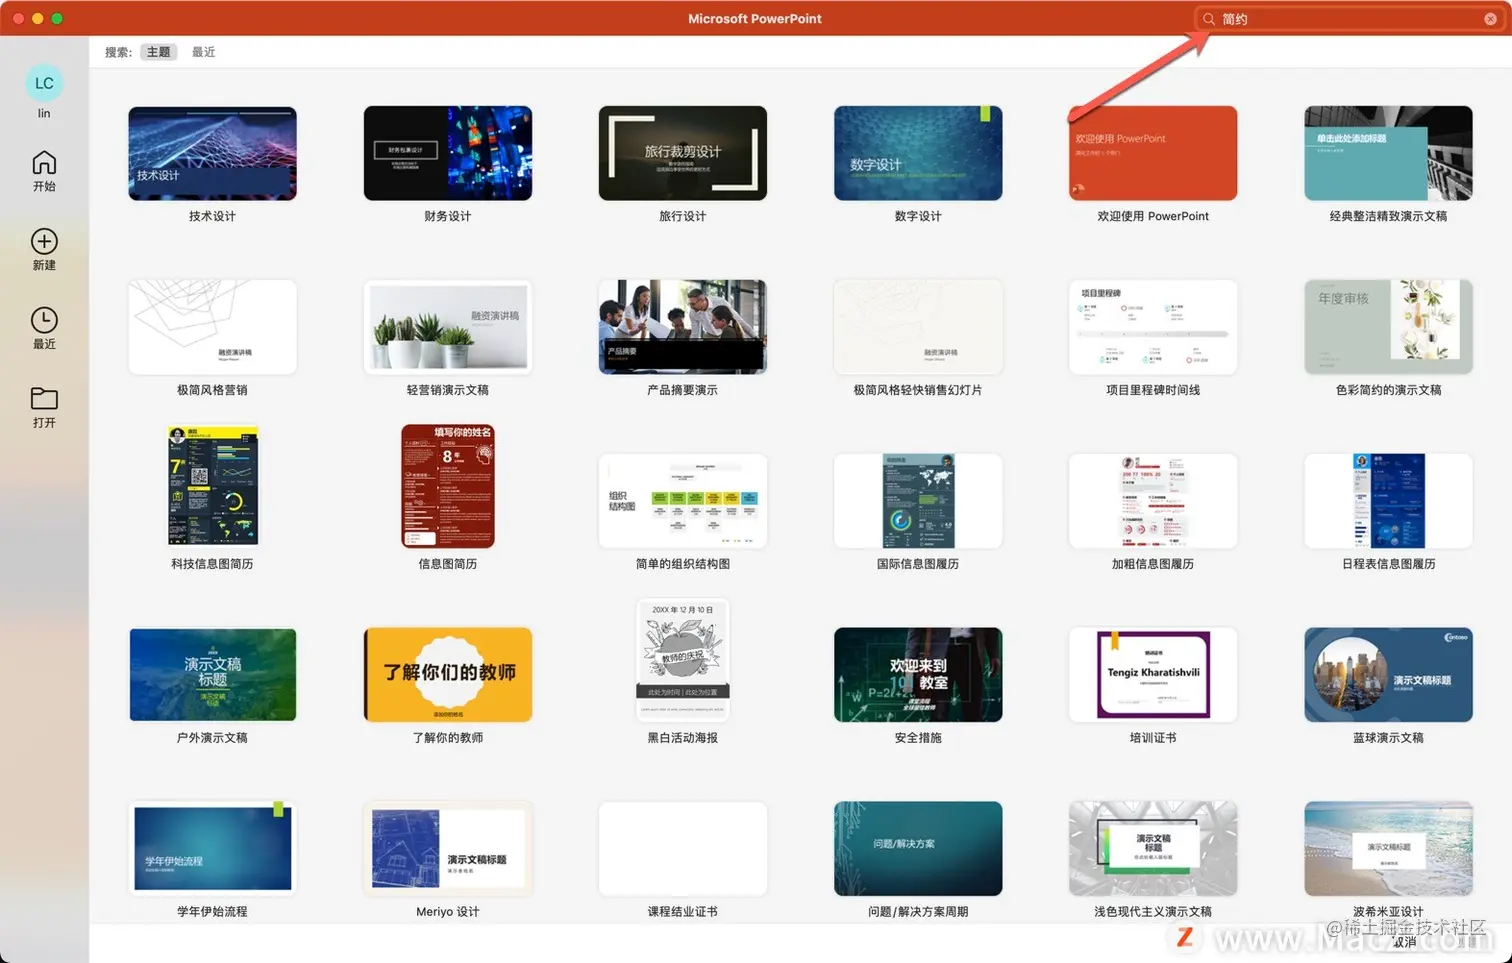Pick the 学年伊始流程 template
This screenshot has height=963, width=1512.
pyautogui.click(x=212, y=849)
